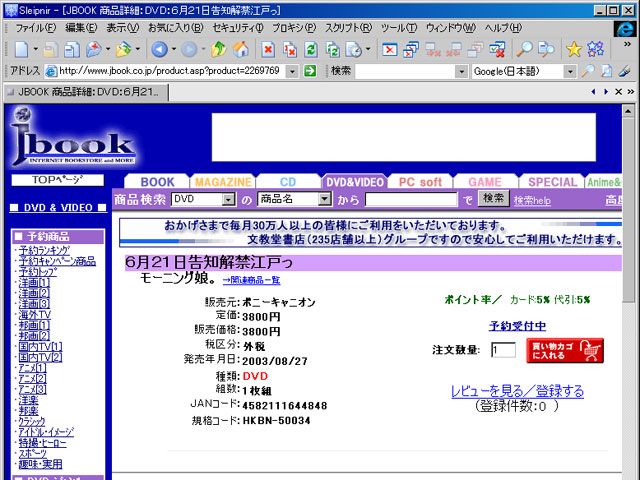Click the address bar URL field
The height and width of the screenshot is (480, 640).
(x=171, y=71)
